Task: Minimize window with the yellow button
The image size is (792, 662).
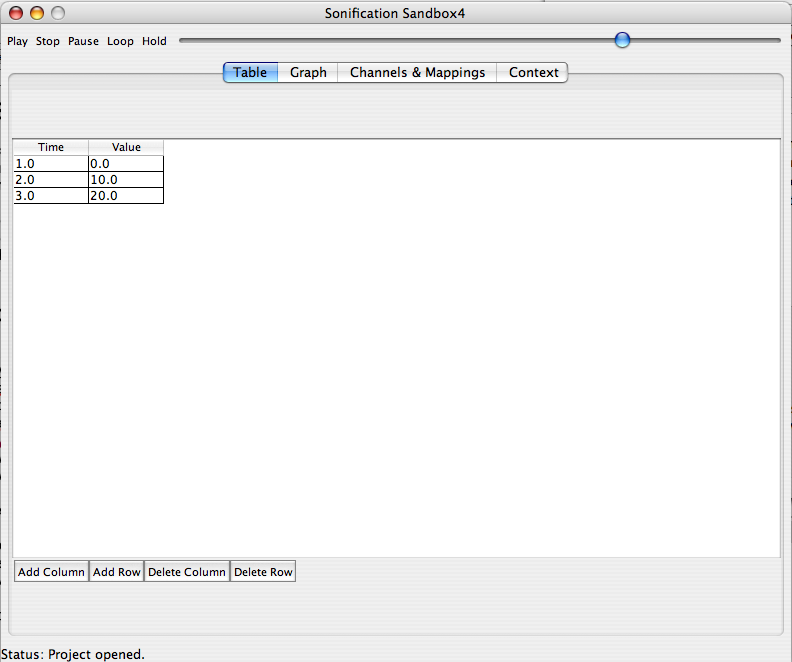Action: click(37, 13)
